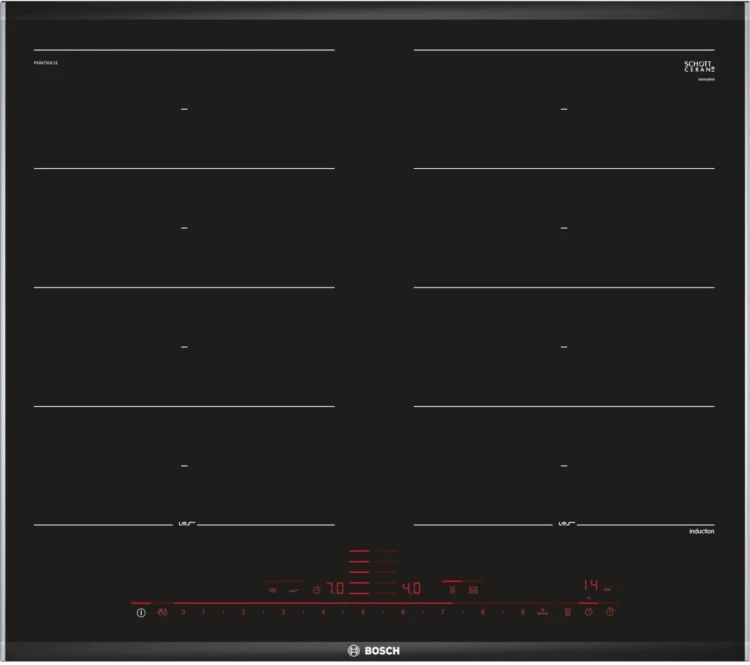This screenshot has width=750, height=665.
Task: Tap the stopwatch count-up timer symbol
Action: tap(610, 612)
